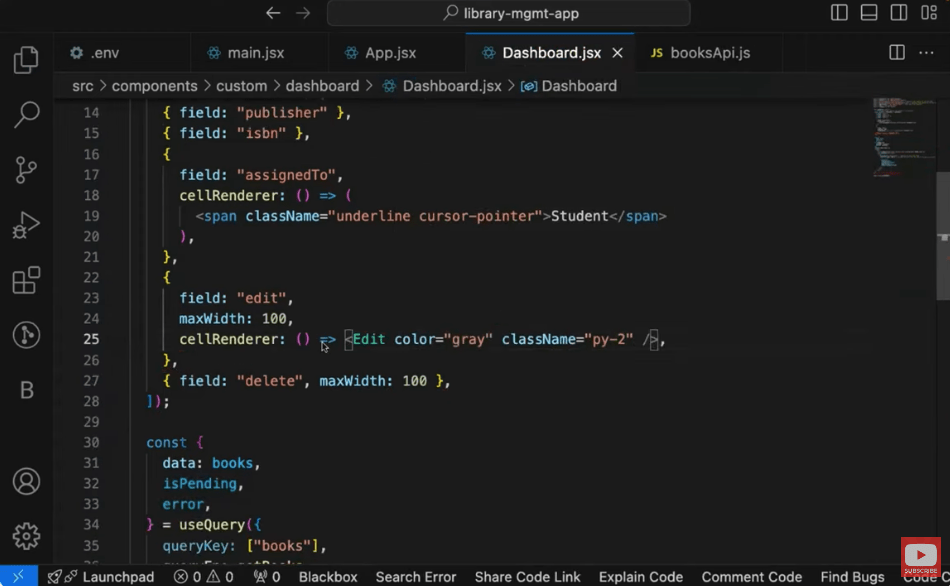Expand the components breadcrumb
Viewport: 950px width, 586px height.
158,86
